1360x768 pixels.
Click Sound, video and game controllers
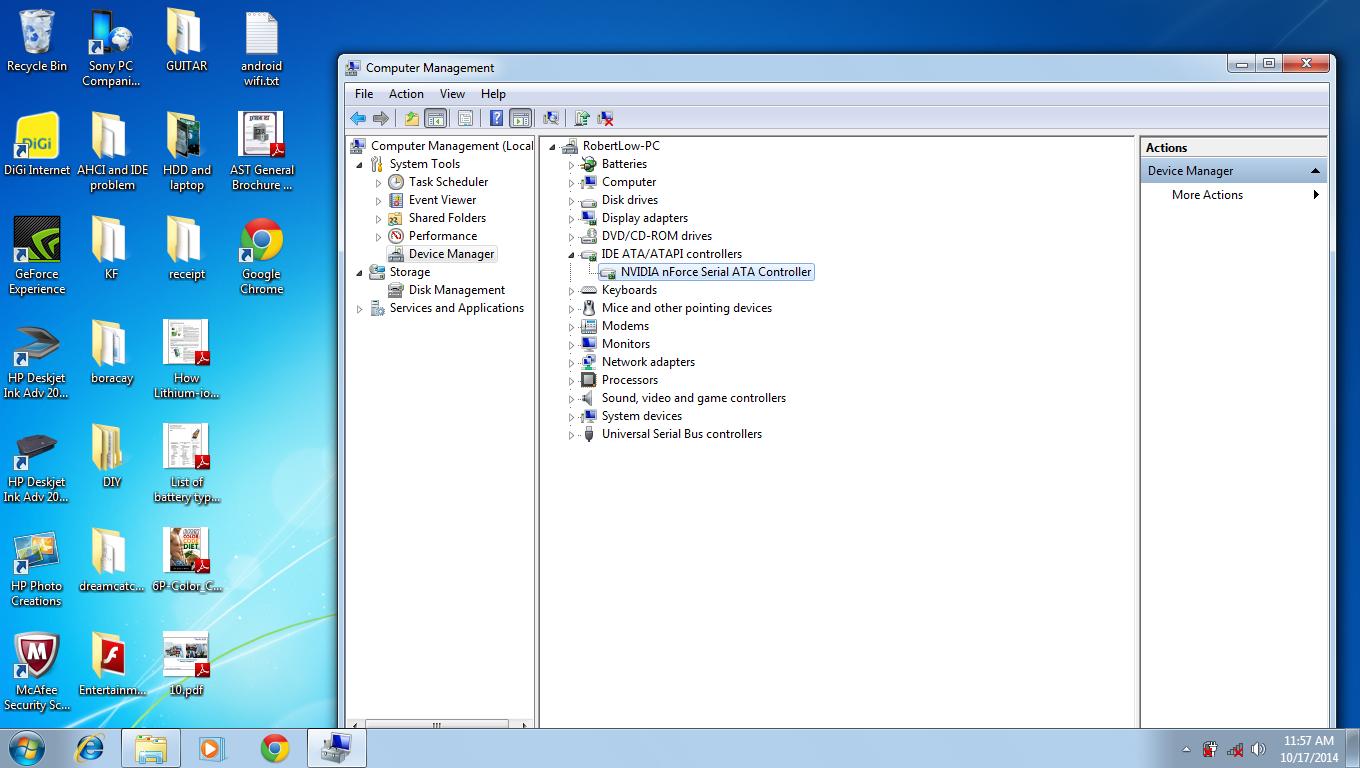694,398
